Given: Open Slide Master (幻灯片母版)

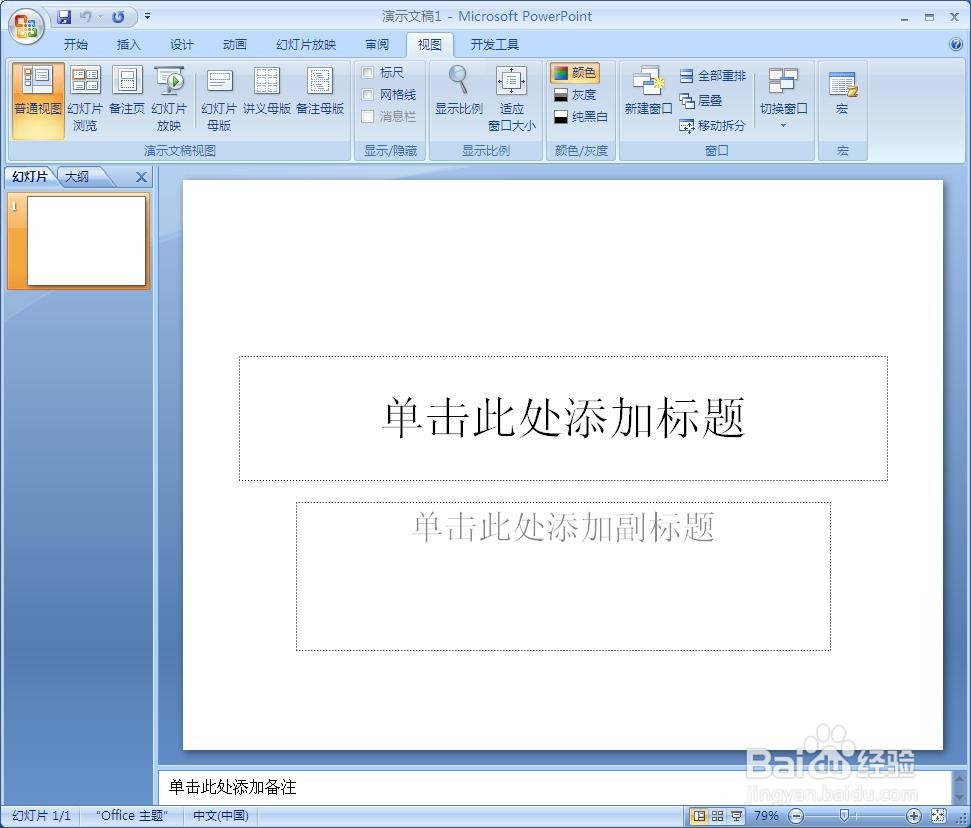Looking at the screenshot, I should [219, 100].
